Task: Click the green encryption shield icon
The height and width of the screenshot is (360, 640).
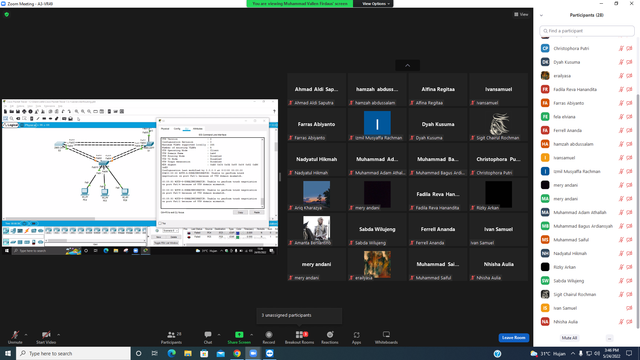Action: click(x=7, y=14)
